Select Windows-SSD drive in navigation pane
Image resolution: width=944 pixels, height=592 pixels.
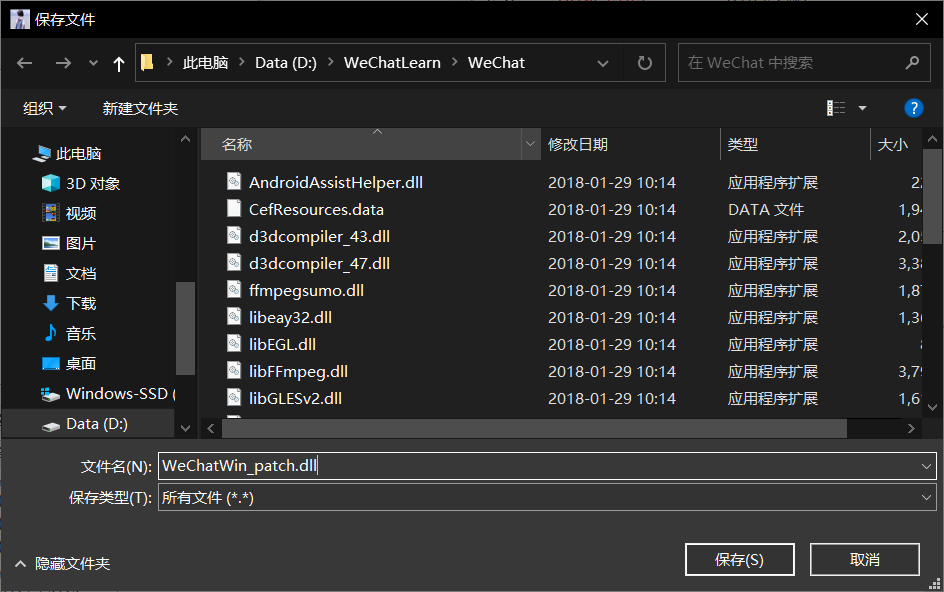108,394
